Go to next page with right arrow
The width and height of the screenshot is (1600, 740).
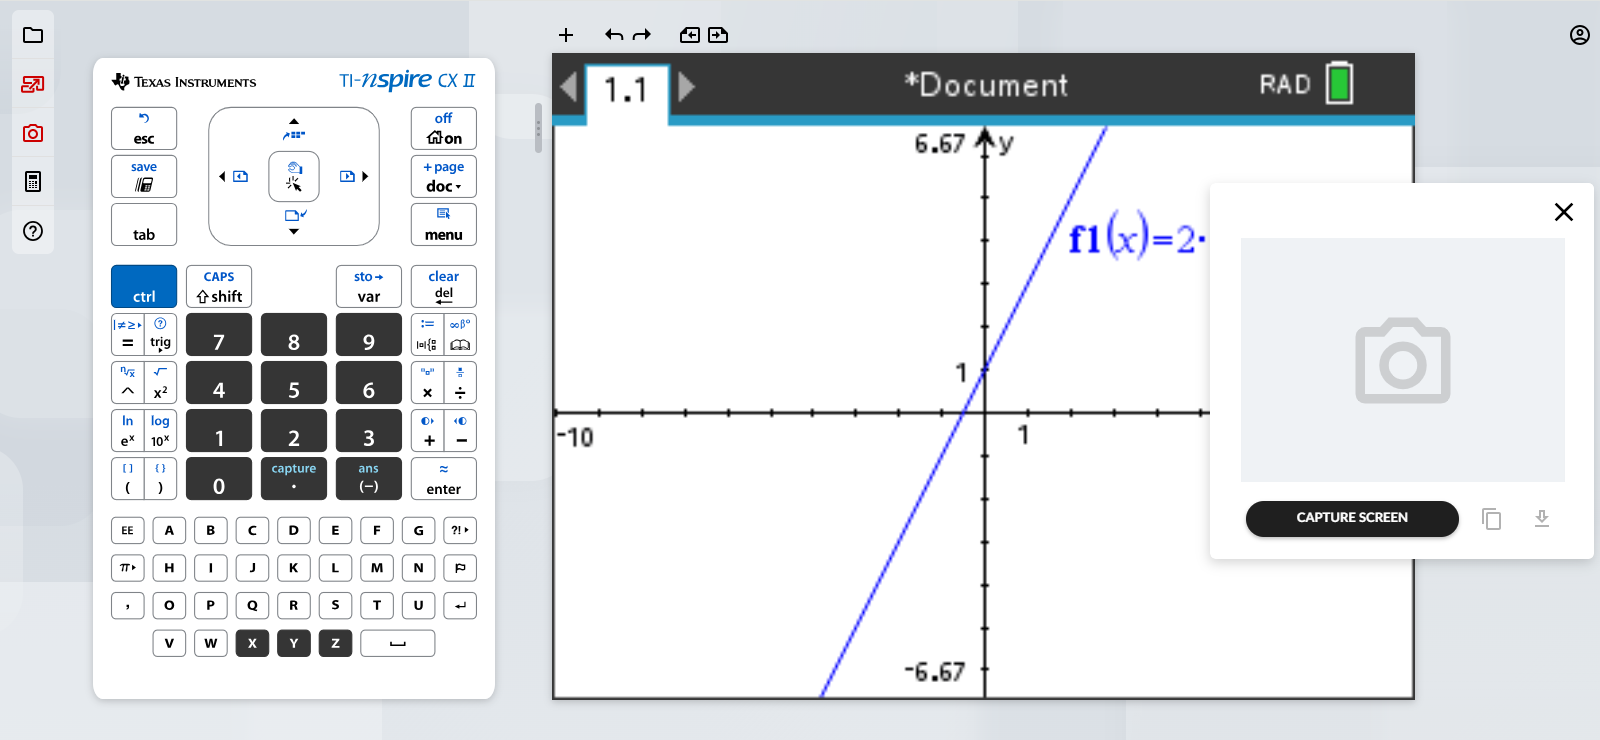pyautogui.click(x=686, y=87)
